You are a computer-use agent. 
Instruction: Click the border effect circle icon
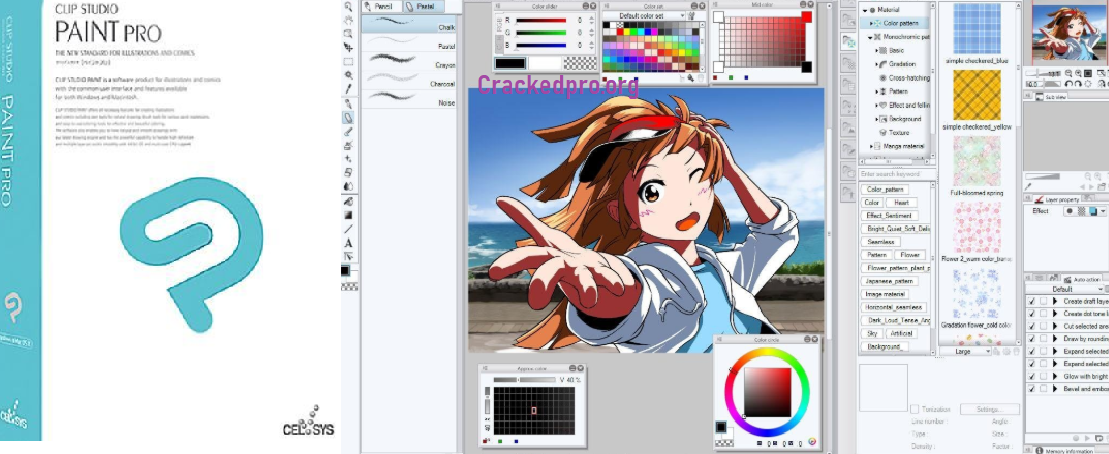pyautogui.click(x=1070, y=211)
